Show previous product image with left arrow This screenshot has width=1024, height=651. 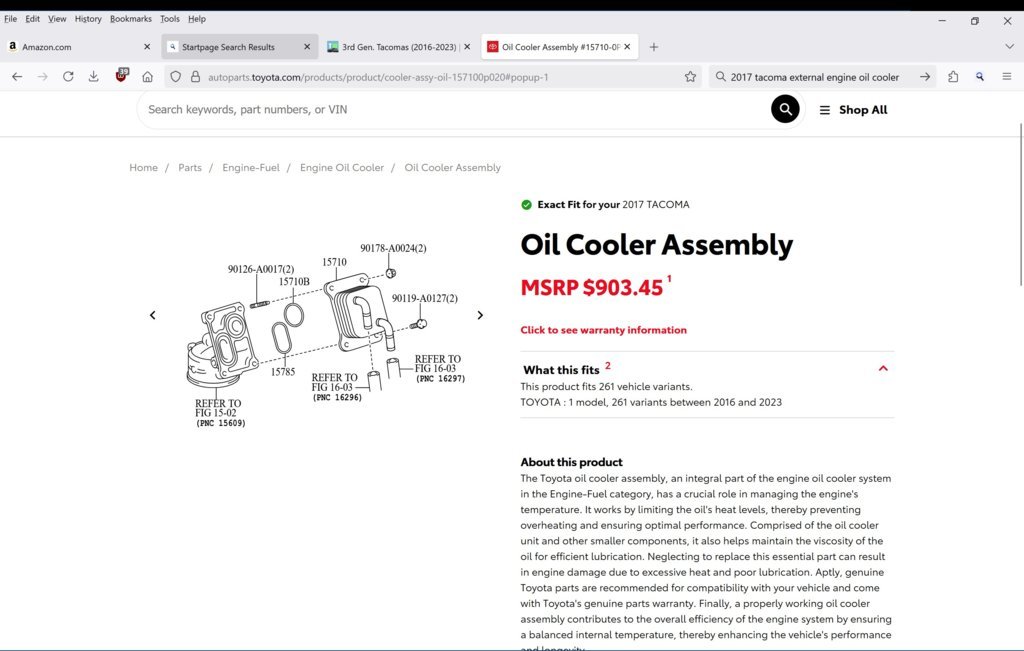[x=153, y=315]
